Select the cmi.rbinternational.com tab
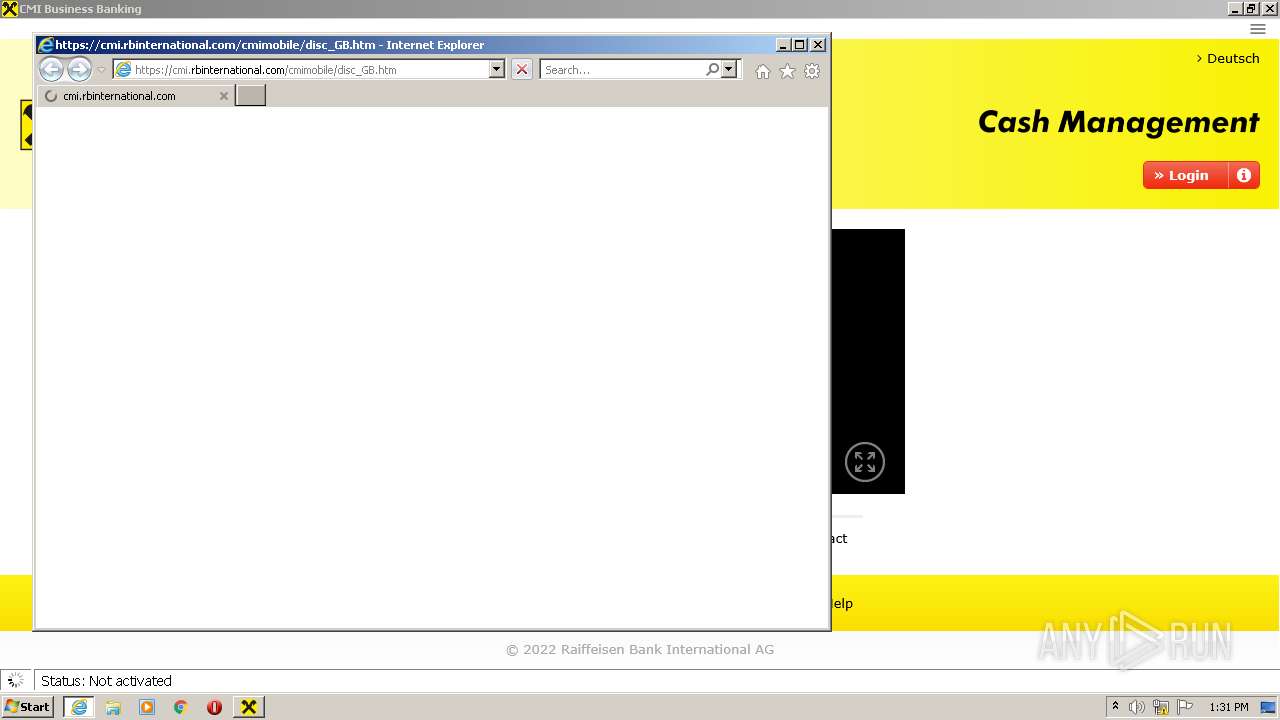1280x720 pixels. tap(135, 96)
